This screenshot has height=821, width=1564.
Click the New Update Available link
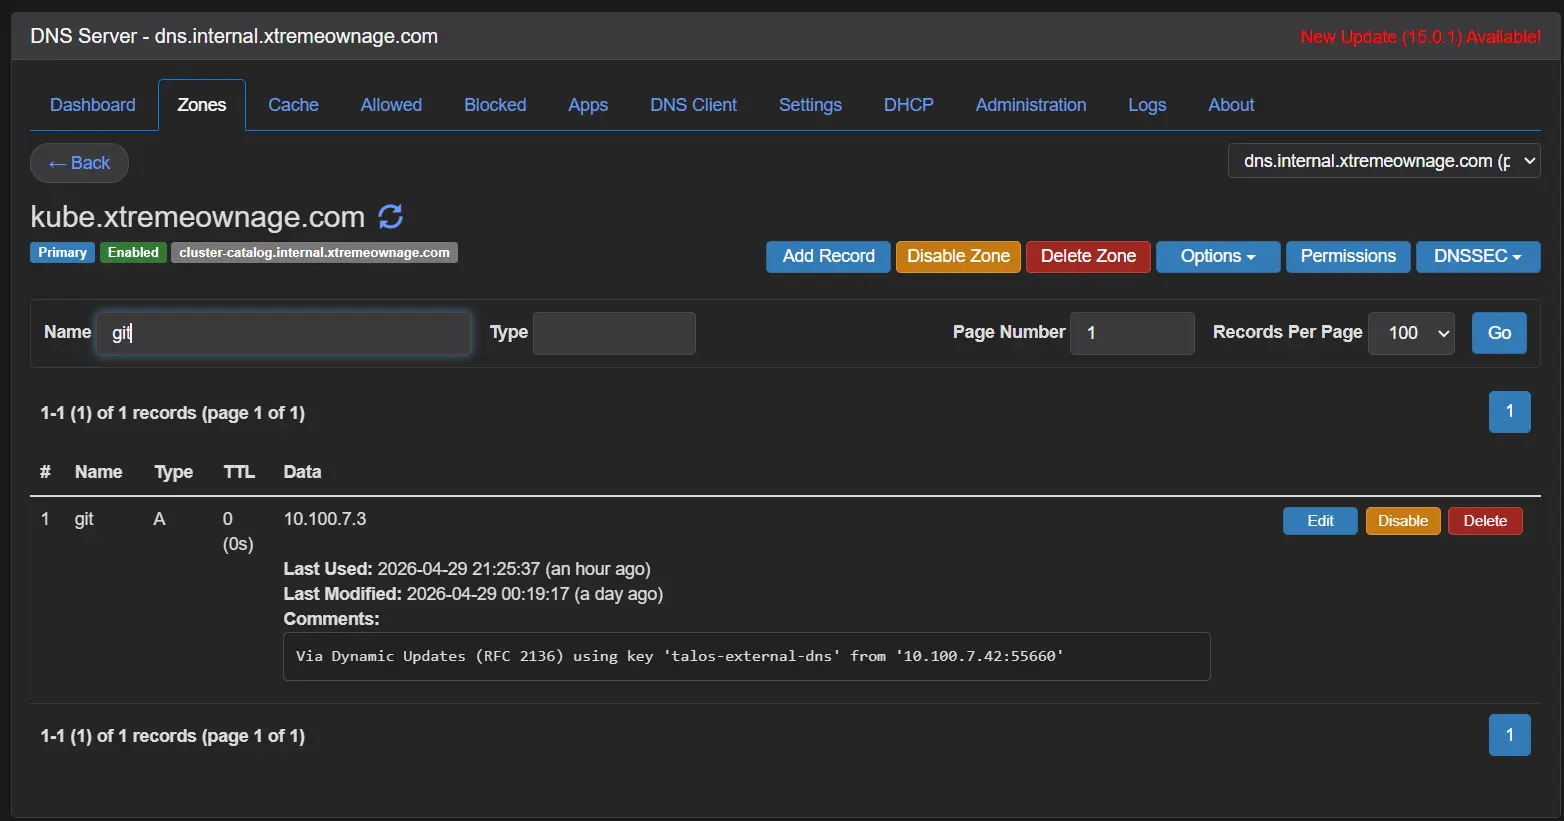coord(1420,37)
